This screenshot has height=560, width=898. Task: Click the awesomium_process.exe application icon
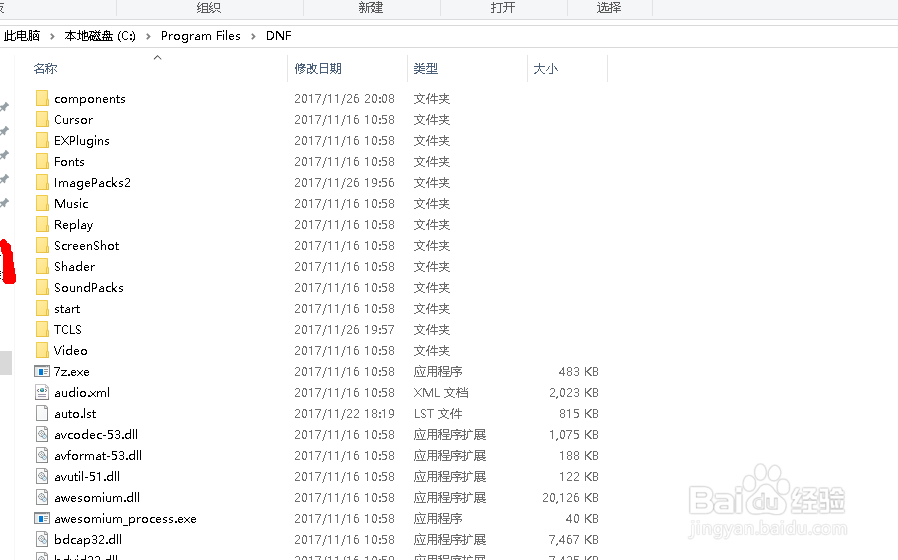(42, 518)
